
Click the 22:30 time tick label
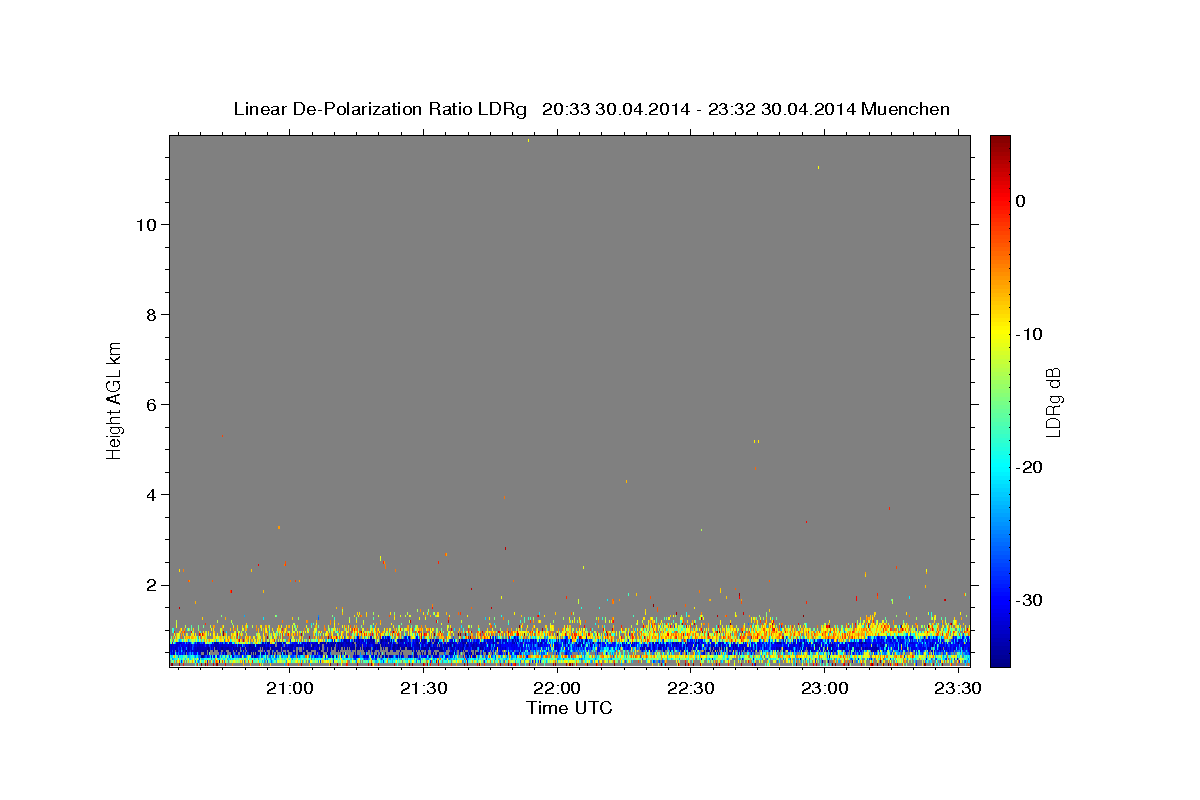[x=691, y=689]
